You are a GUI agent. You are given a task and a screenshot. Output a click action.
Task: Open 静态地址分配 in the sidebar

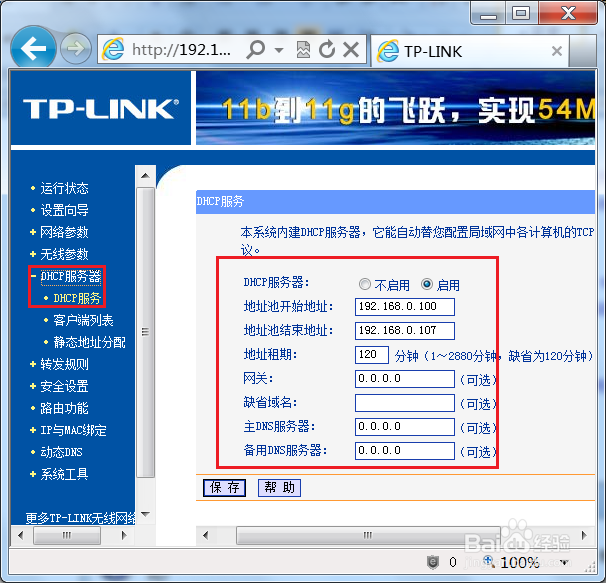click(x=90, y=342)
